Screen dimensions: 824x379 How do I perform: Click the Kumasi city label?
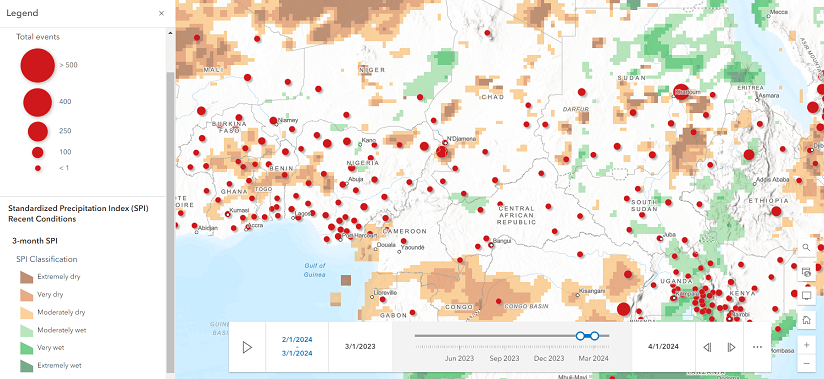pos(239,210)
